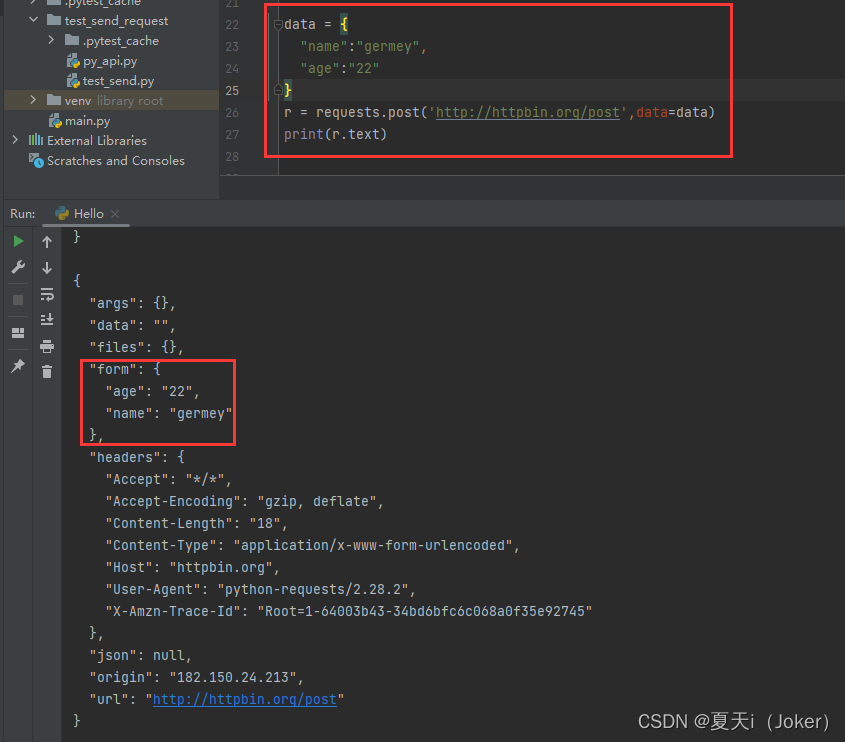This screenshot has width=845, height=742.
Task: Collapse the test_send_request folder
Action: coord(34,20)
